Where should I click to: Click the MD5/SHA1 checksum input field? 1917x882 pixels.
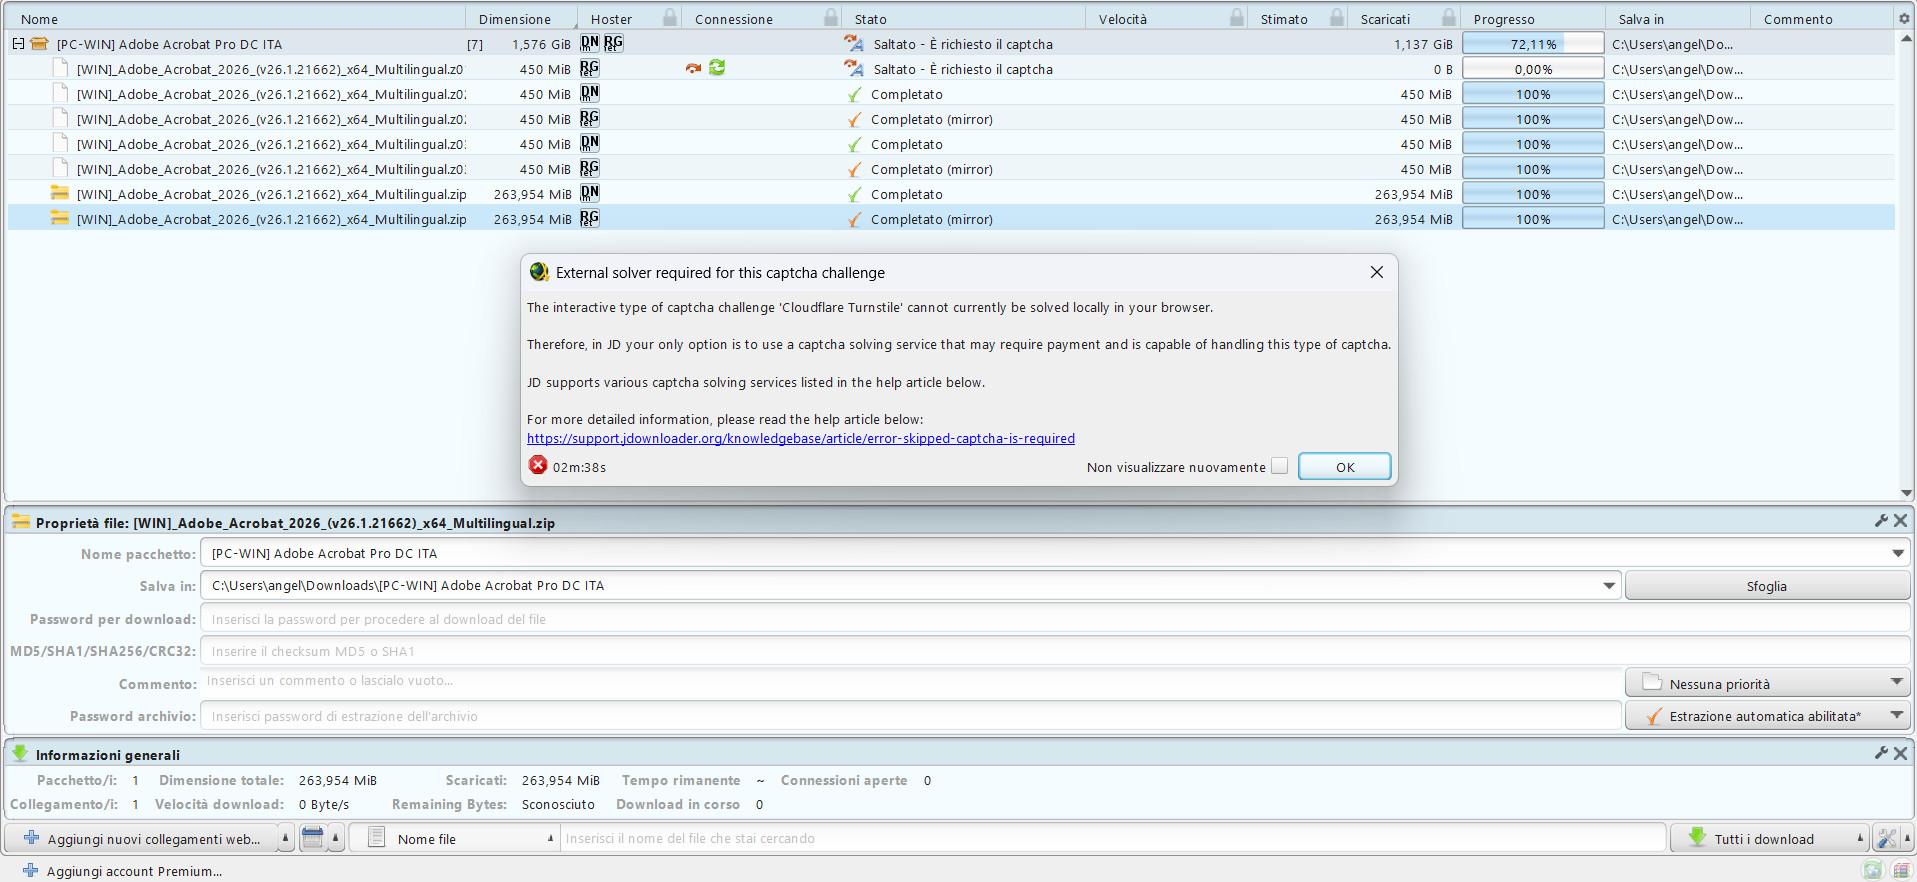(x=1055, y=651)
